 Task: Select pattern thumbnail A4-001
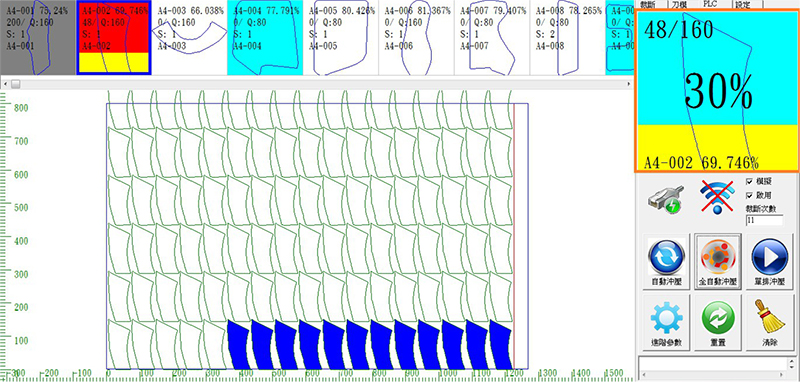point(38,37)
